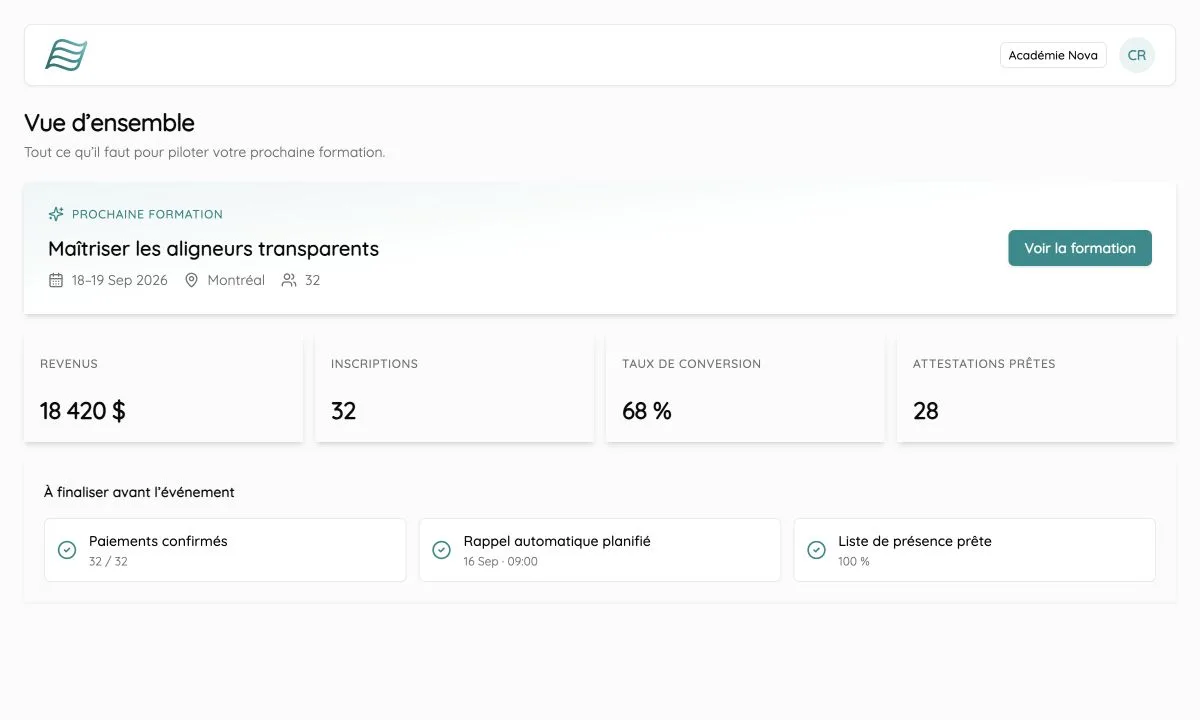Viewport: 1200px width, 720px height.
Task: Click the checkmark icon for Liste de présence prête
Action: point(816,550)
